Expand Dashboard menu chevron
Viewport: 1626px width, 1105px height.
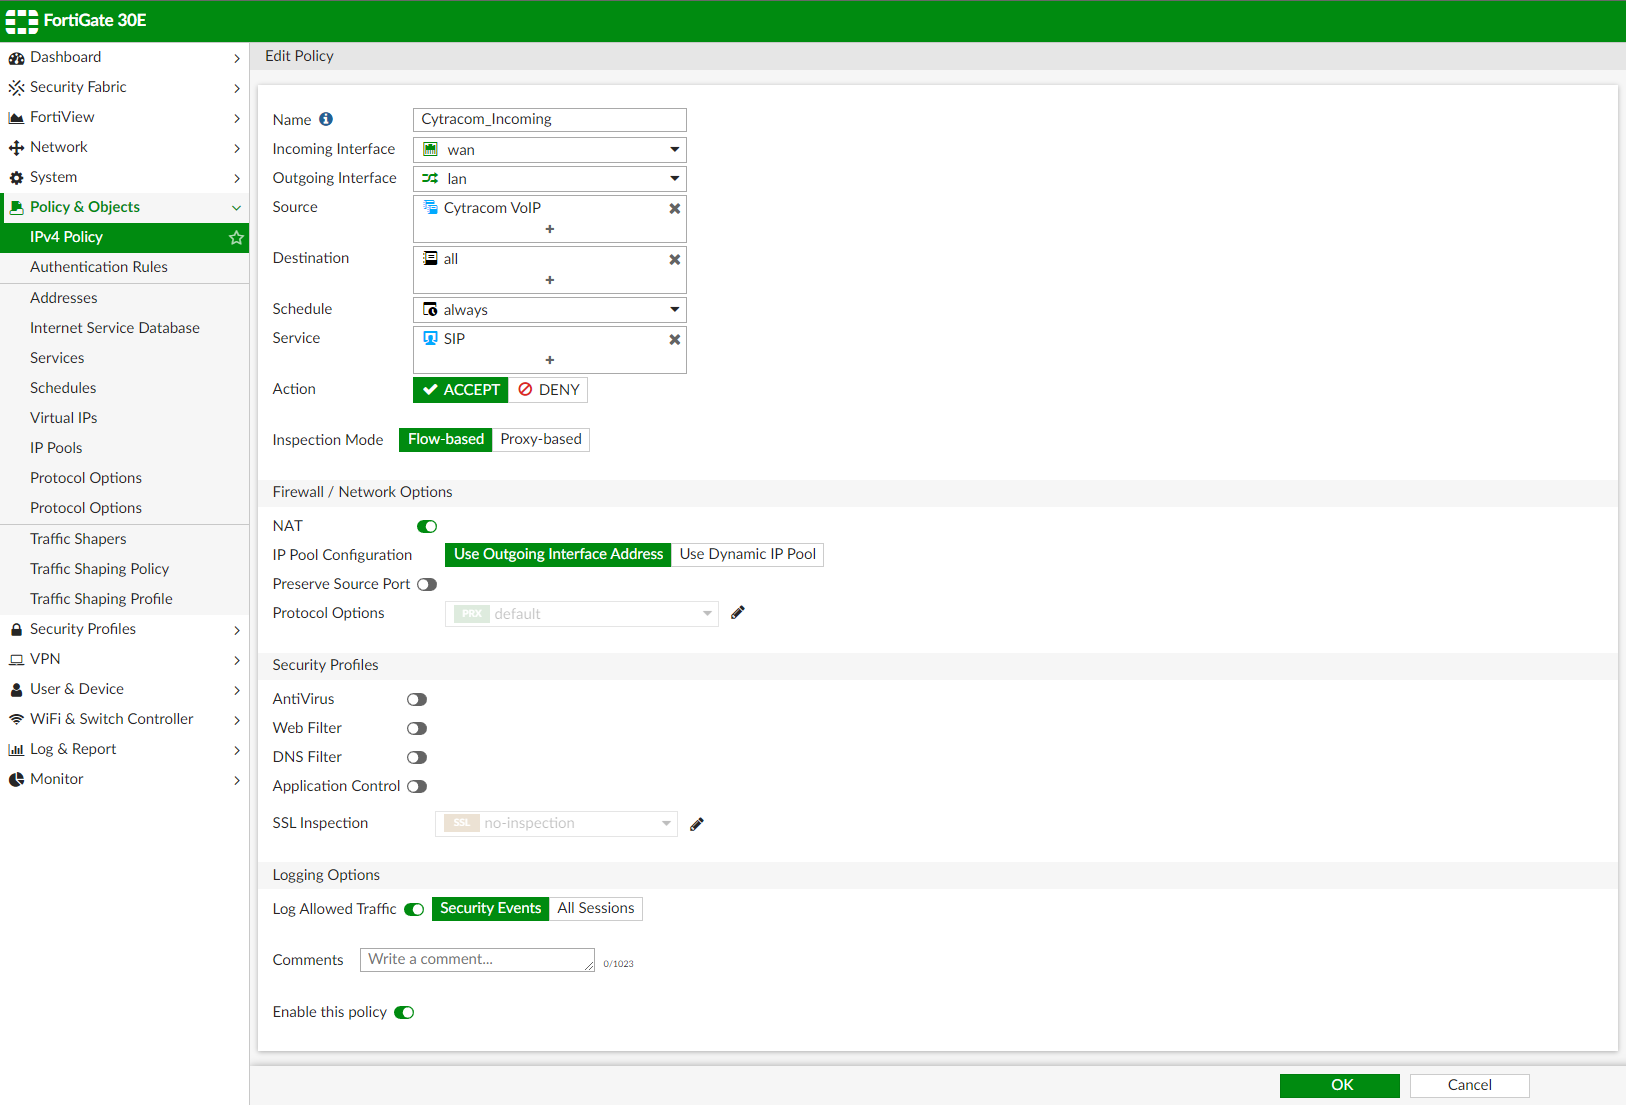pos(237,58)
